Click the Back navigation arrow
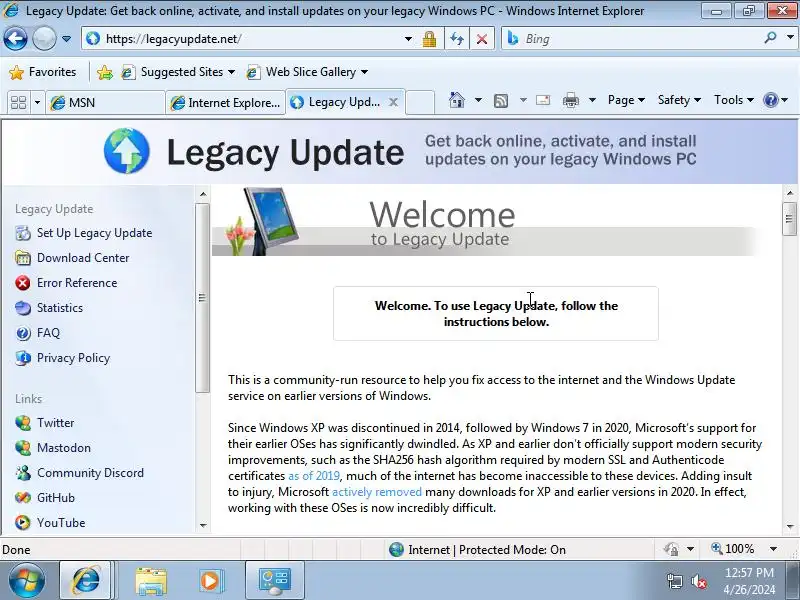This screenshot has width=800, height=600. pyautogui.click(x=15, y=39)
